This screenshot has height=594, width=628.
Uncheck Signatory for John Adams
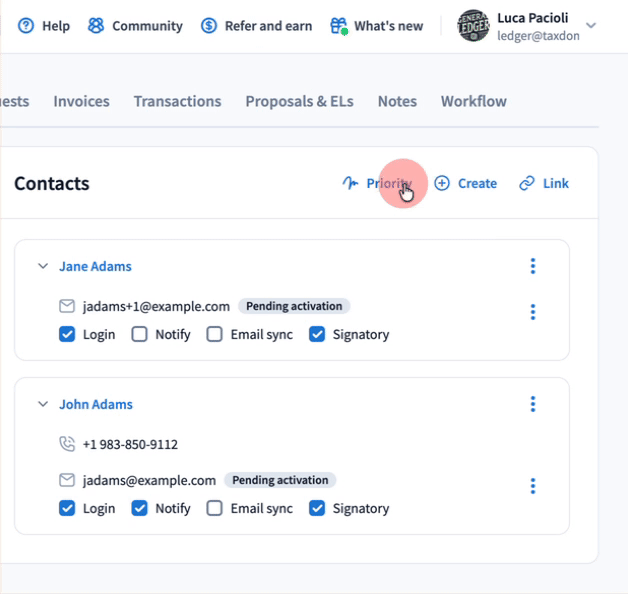click(317, 508)
